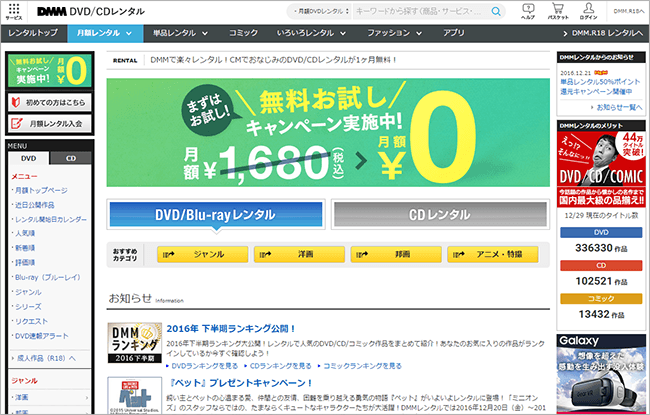Go to DMM.R18 レンタルへ link
The image size is (650, 415).
603,33
